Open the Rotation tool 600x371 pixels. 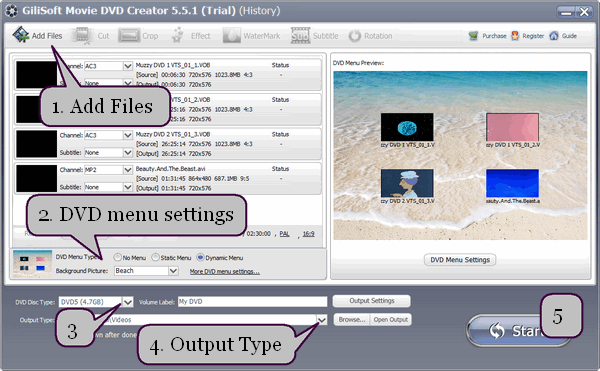point(370,36)
